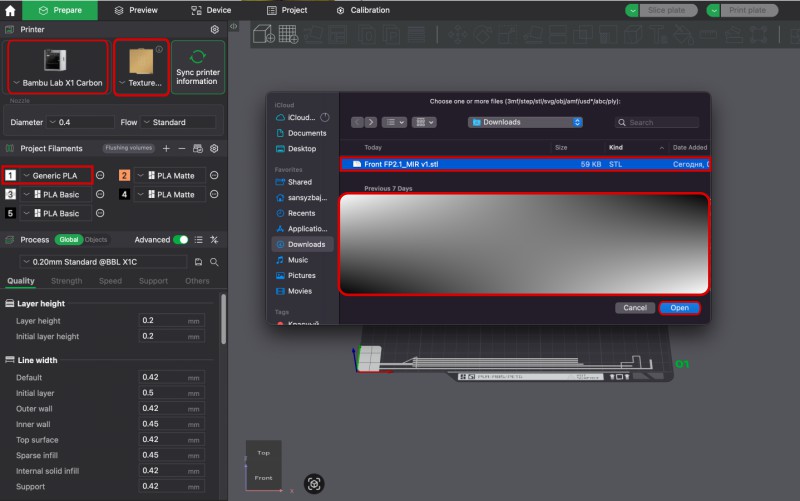Screen dimensions: 800x501
Task: Search process settings magnifier icon
Action: pos(214,262)
